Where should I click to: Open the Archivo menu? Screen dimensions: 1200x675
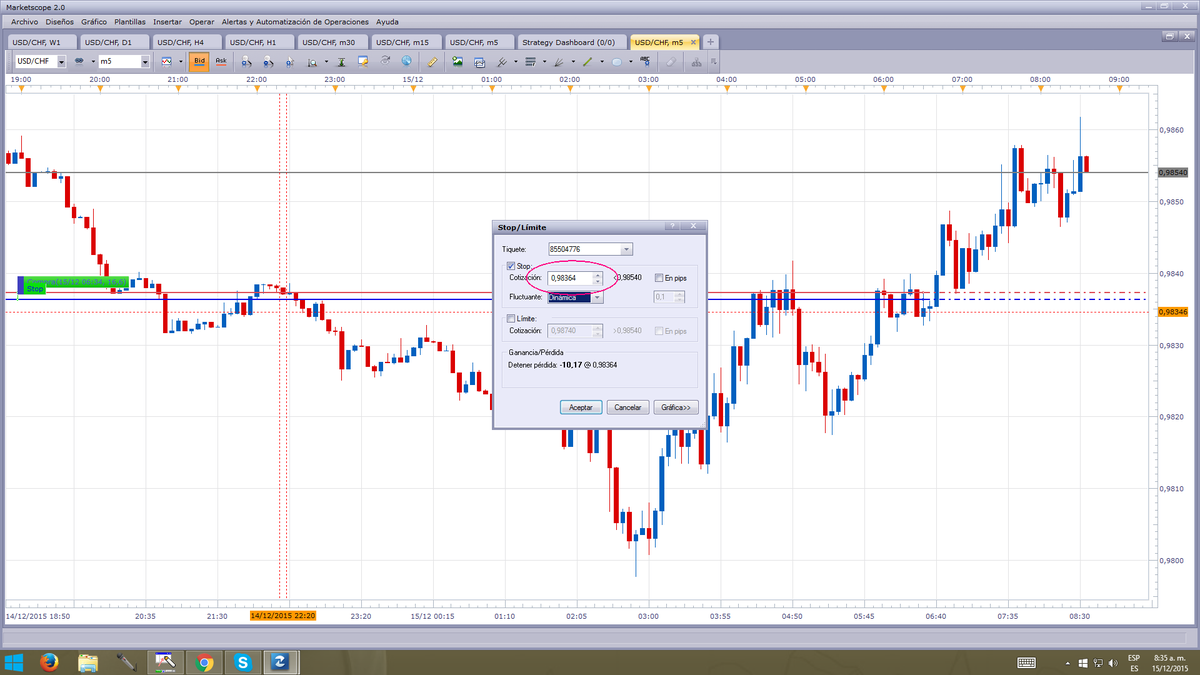[25, 21]
